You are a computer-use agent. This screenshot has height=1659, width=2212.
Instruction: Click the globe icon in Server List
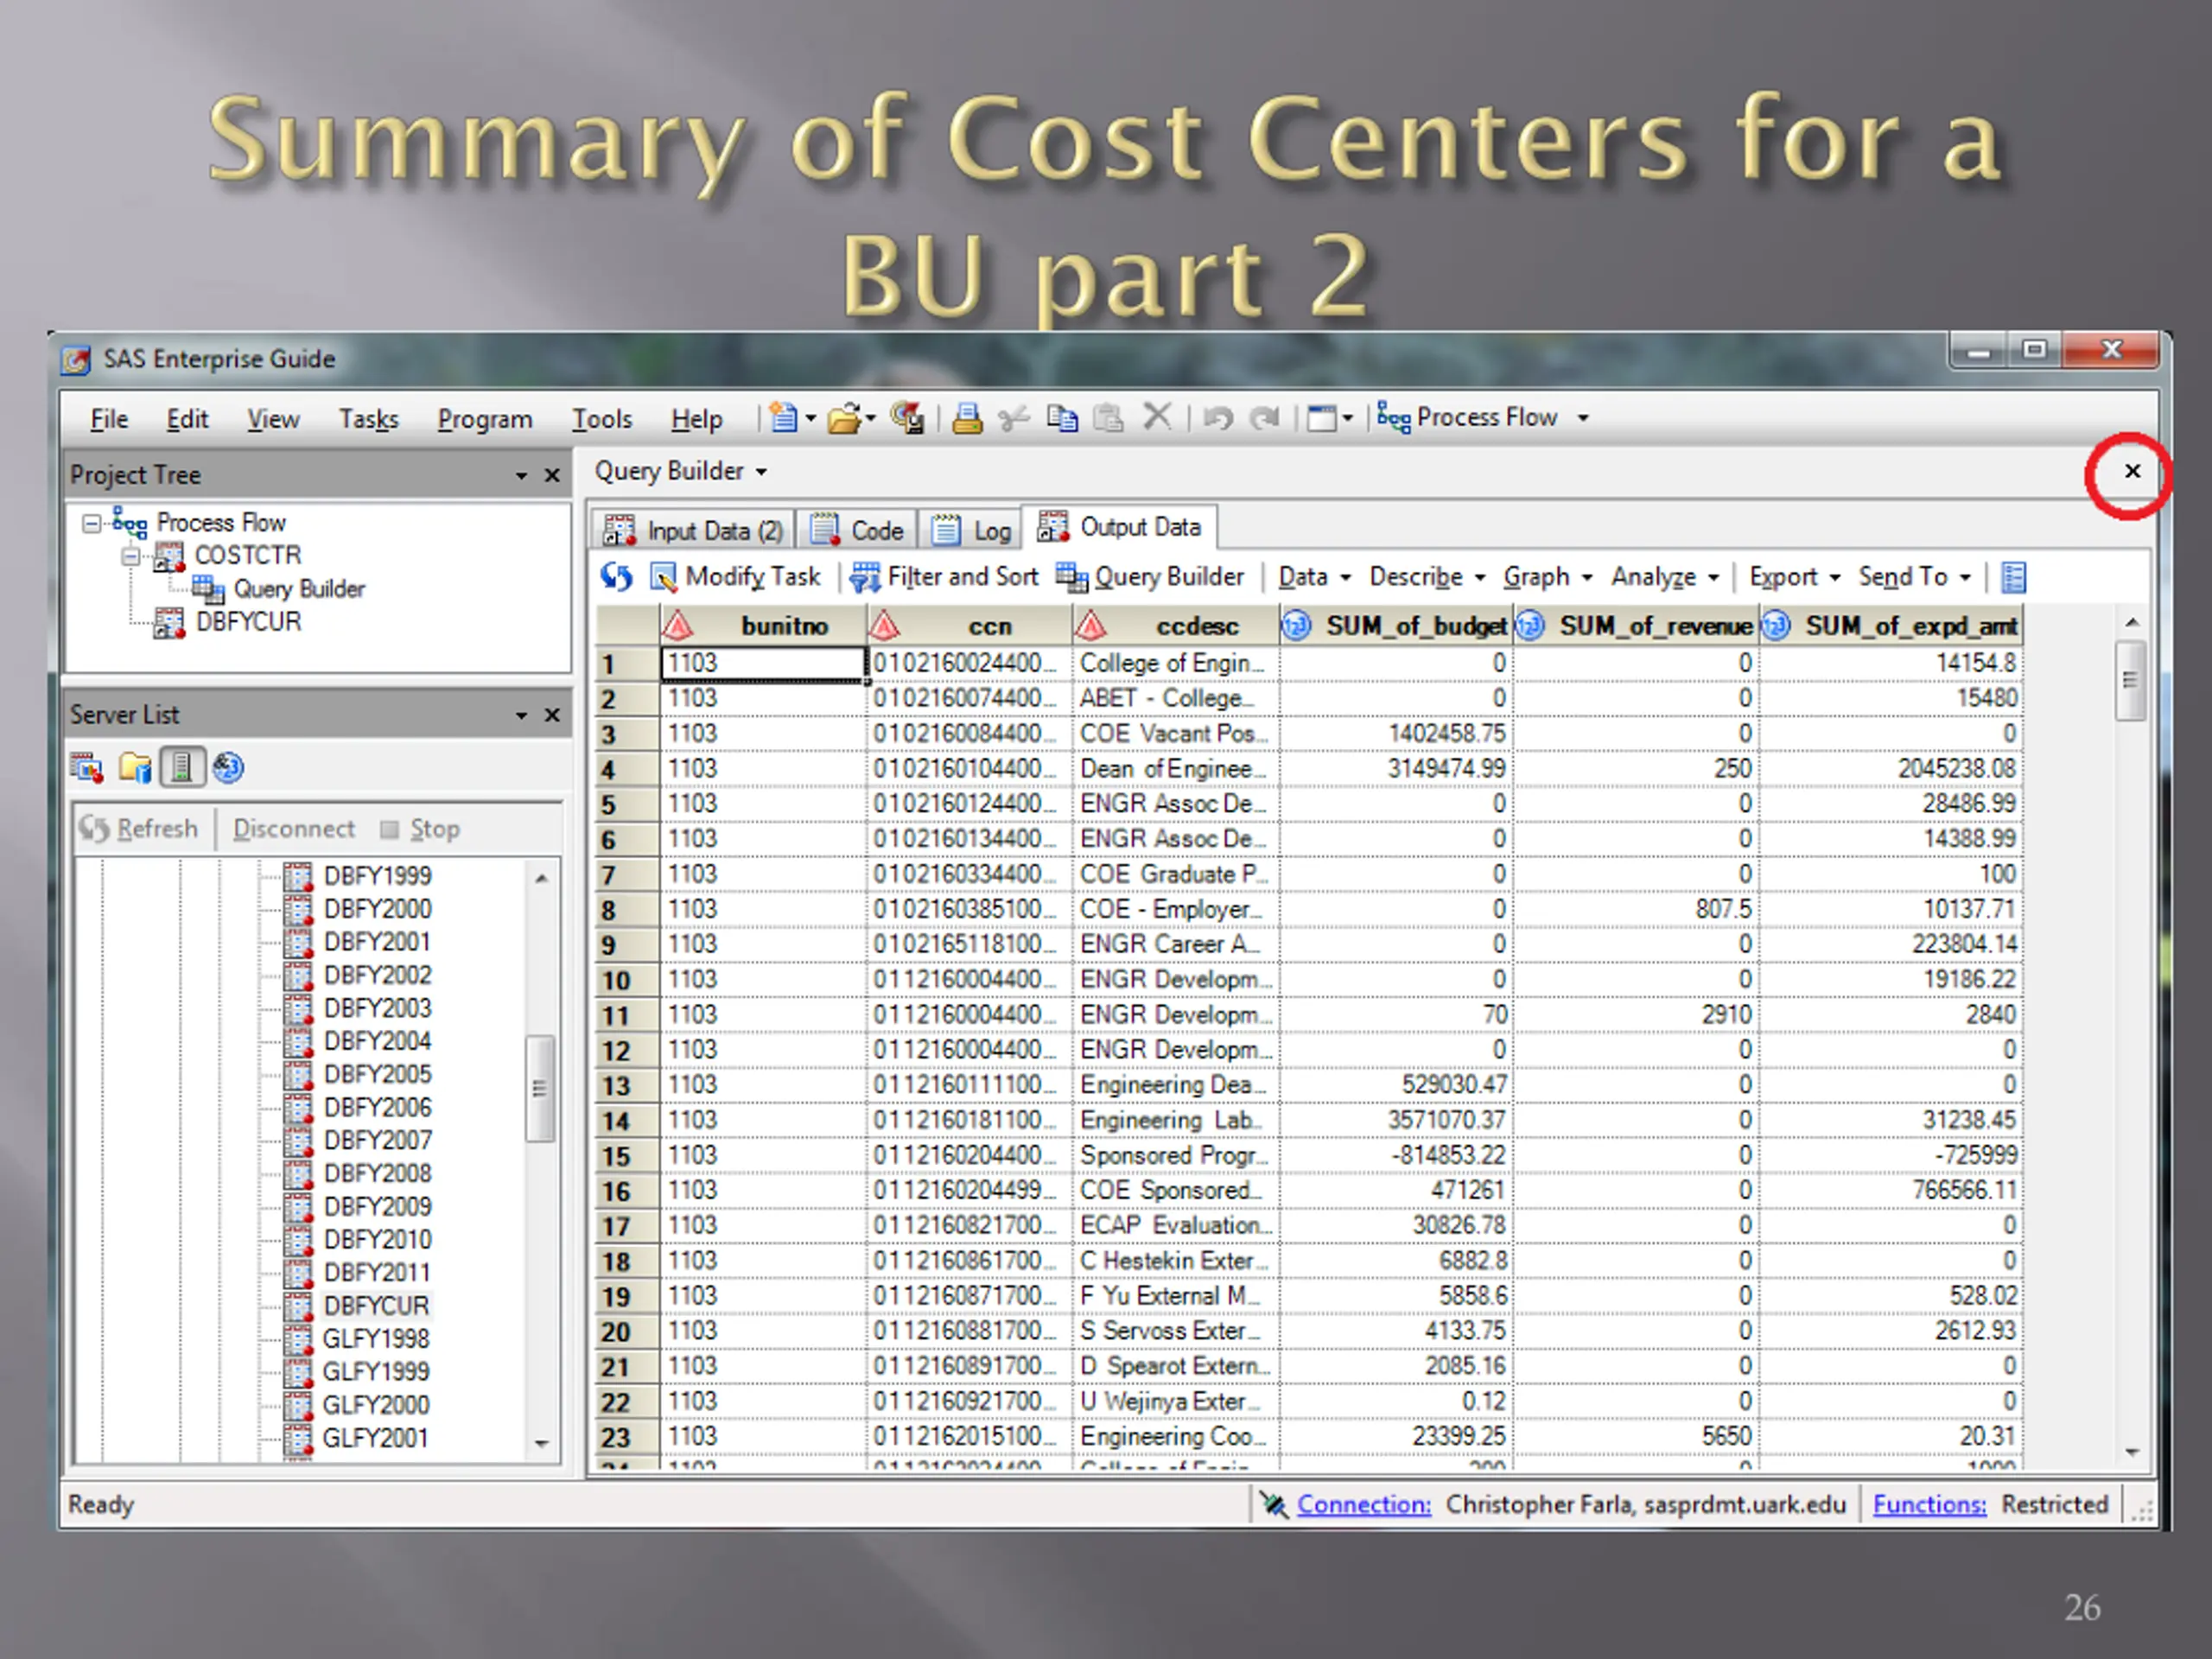[x=229, y=768]
